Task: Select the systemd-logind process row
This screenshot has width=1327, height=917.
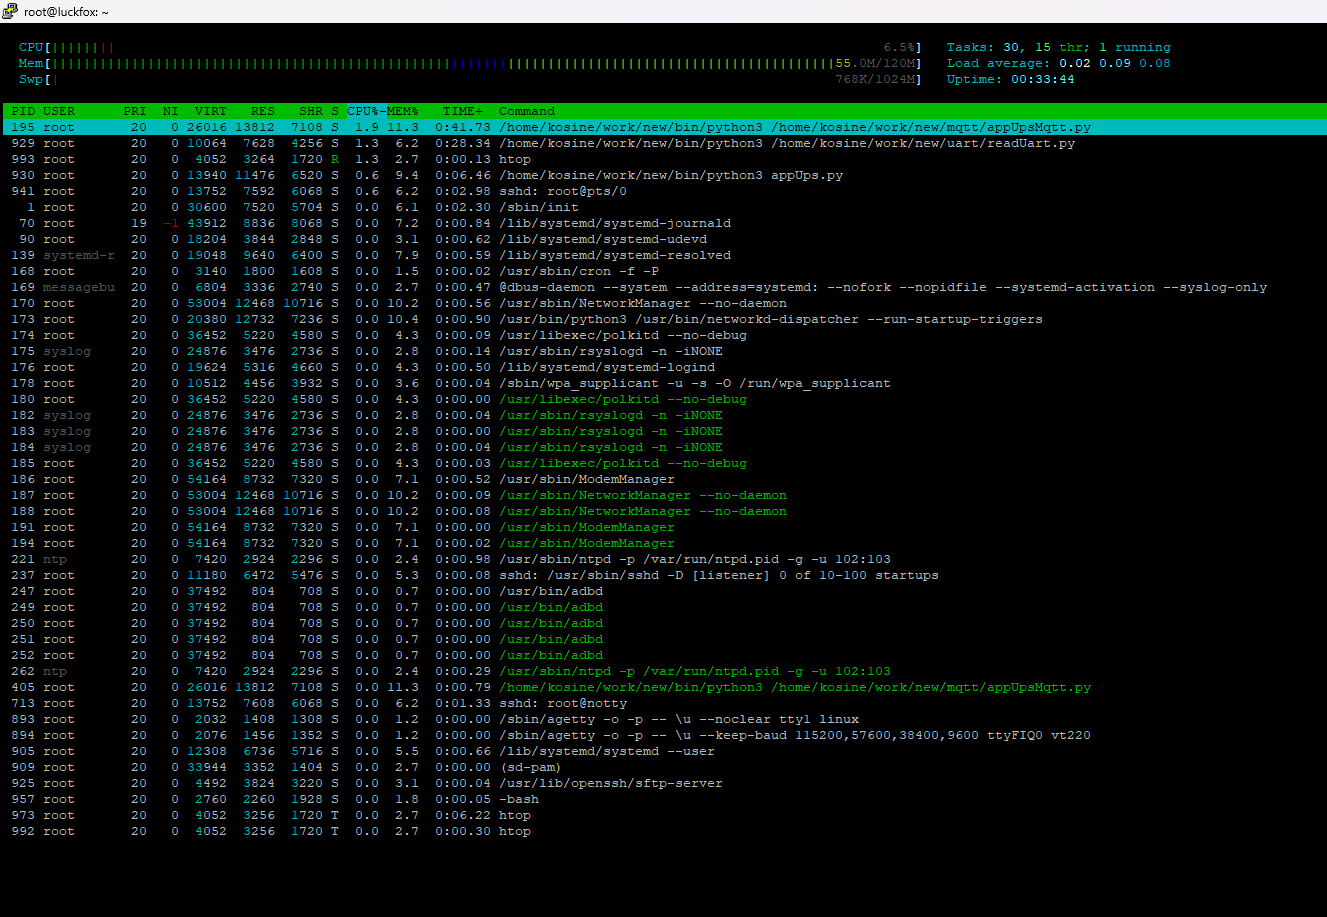Action: pyautogui.click(x=663, y=367)
